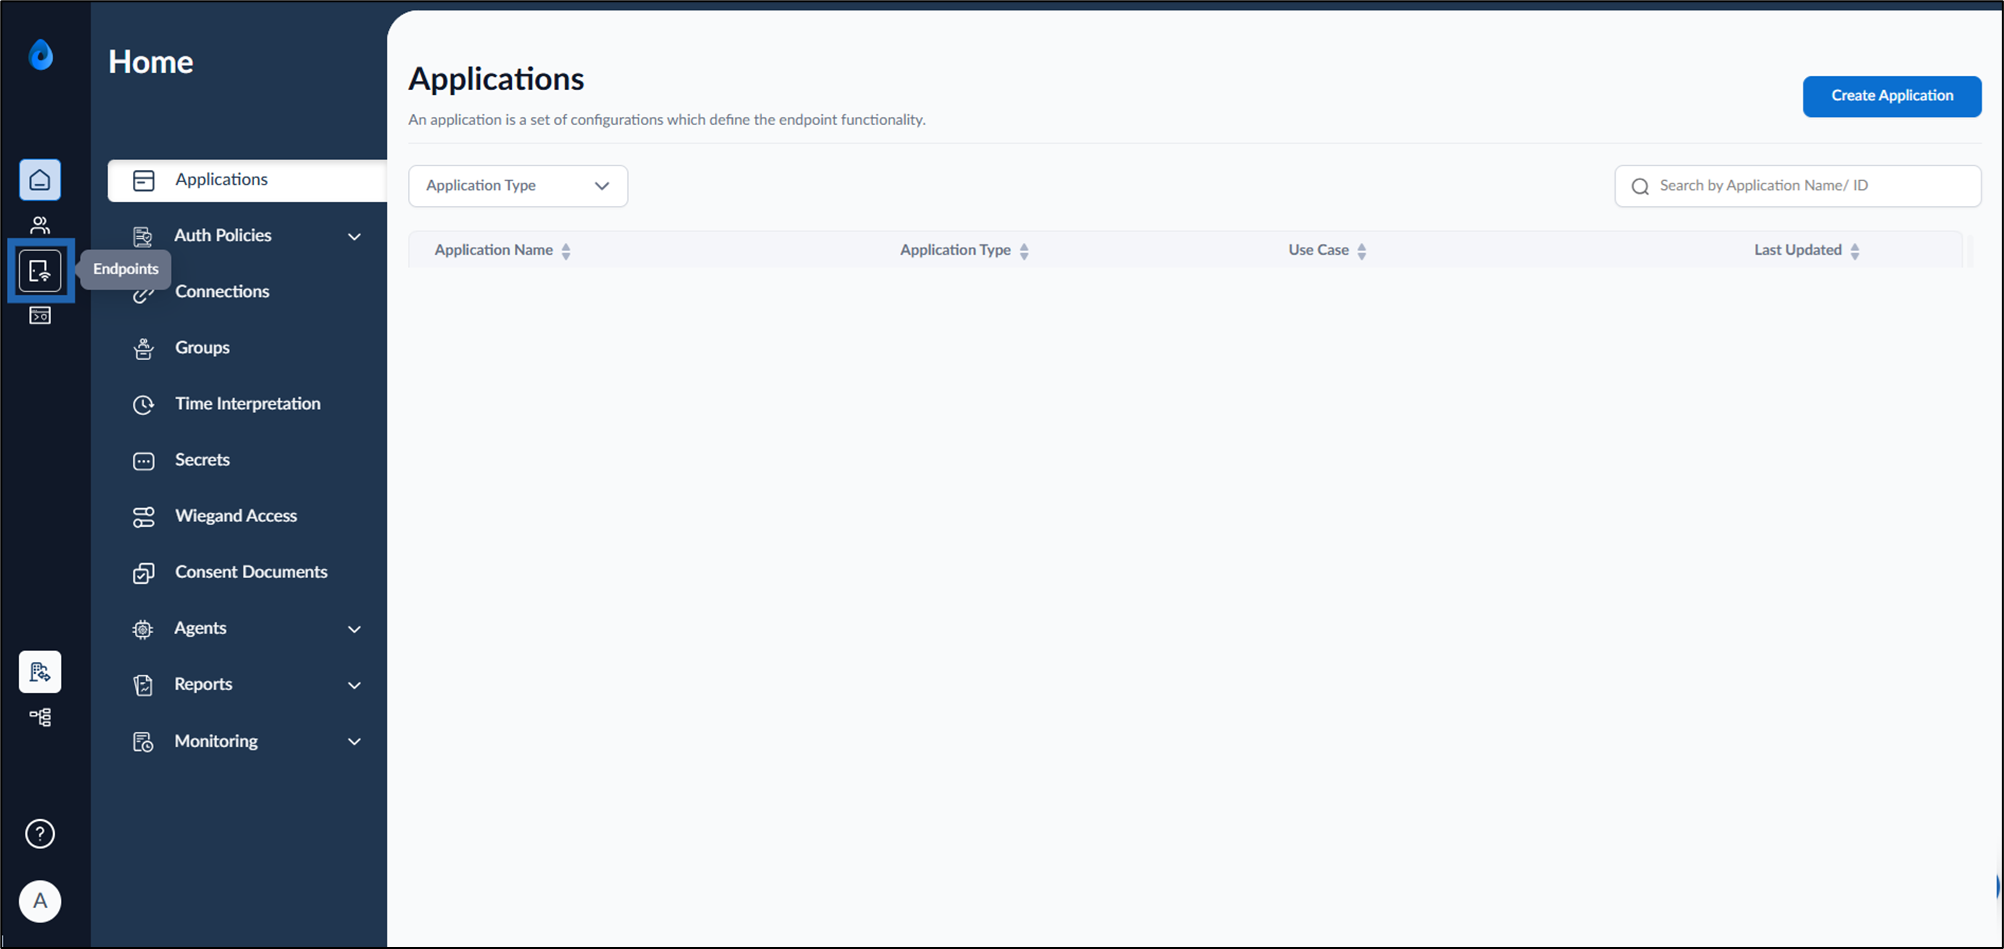Click the Wiegand Access icon
2004x949 pixels.
pyautogui.click(x=144, y=517)
